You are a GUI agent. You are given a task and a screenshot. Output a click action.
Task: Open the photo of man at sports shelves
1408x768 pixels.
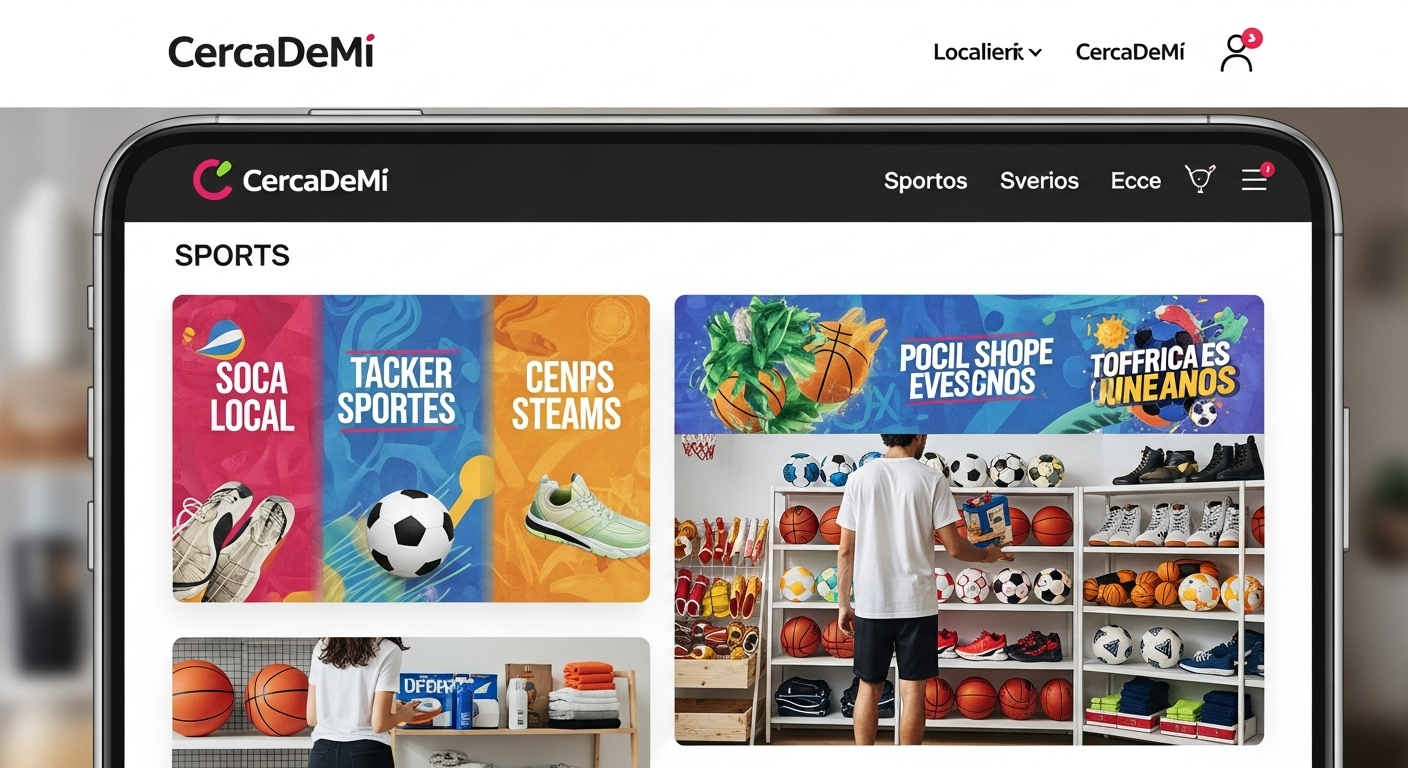click(x=969, y=590)
